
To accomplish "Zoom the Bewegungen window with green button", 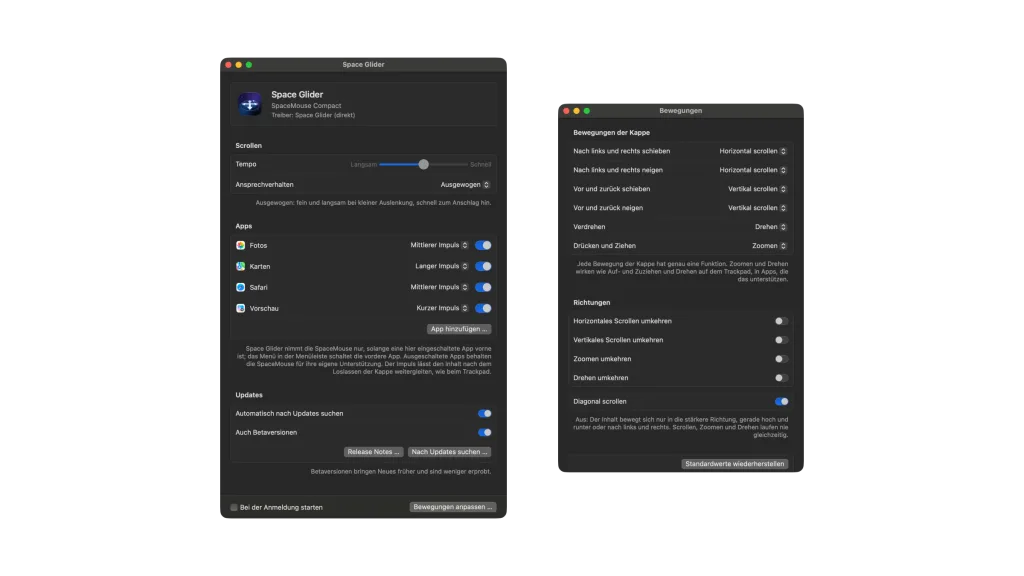I will pyautogui.click(x=586, y=111).
